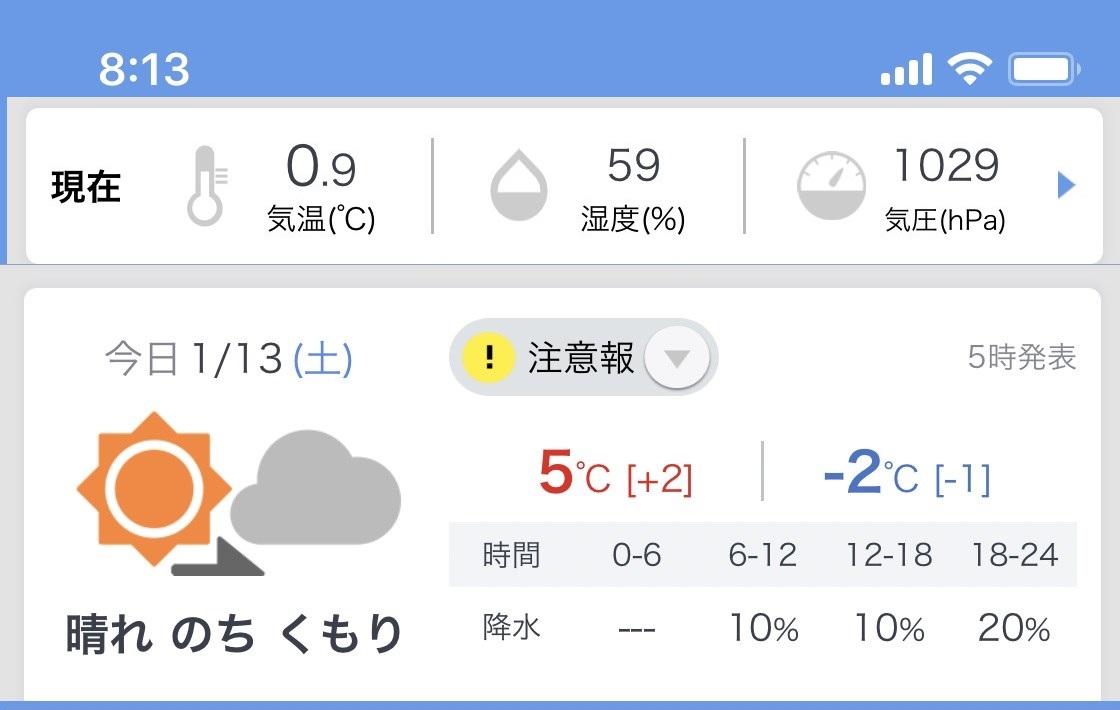This screenshot has width=1120, height=710.
Task: Tap the gray cloud weather icon
Action: (315, 488)
